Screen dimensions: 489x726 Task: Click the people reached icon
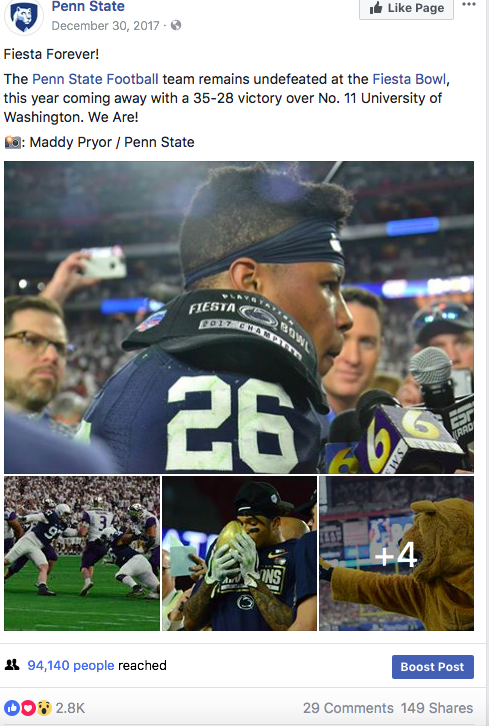(x=12, y=665)
